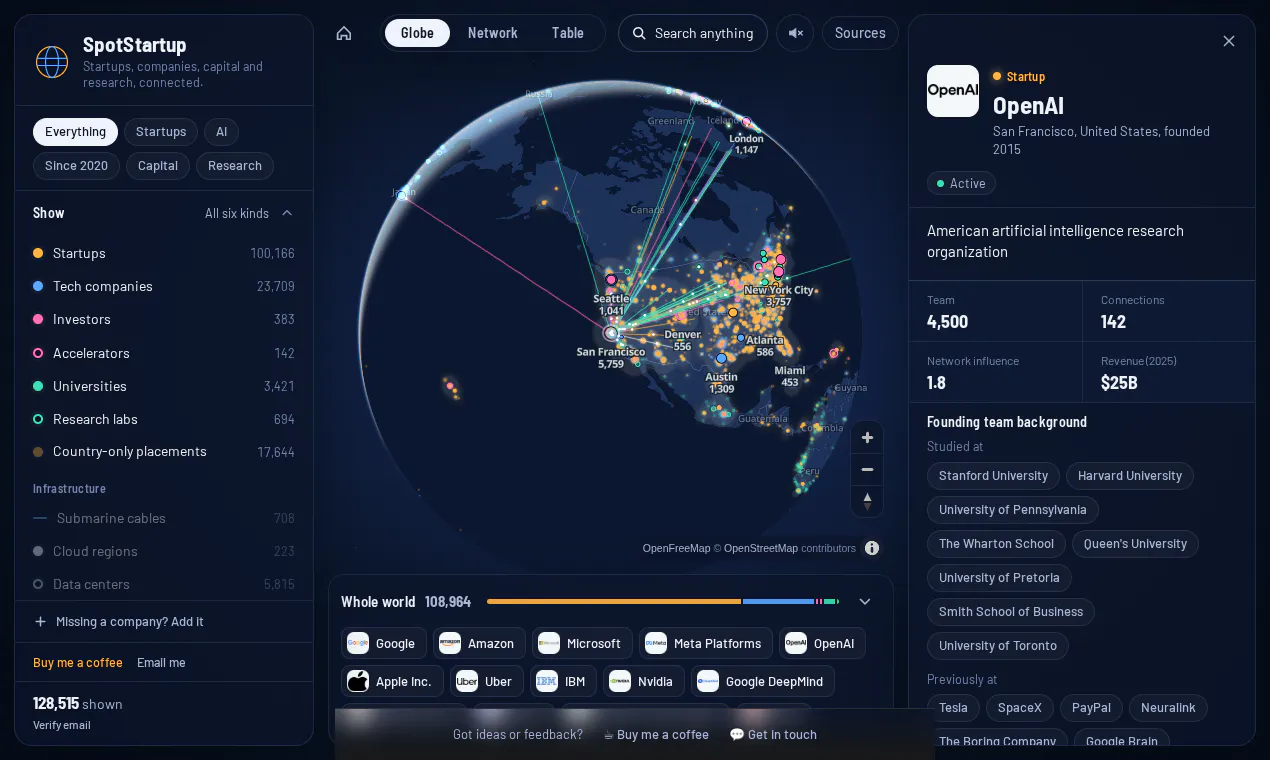Select the Google company chip

coord(384,644)
